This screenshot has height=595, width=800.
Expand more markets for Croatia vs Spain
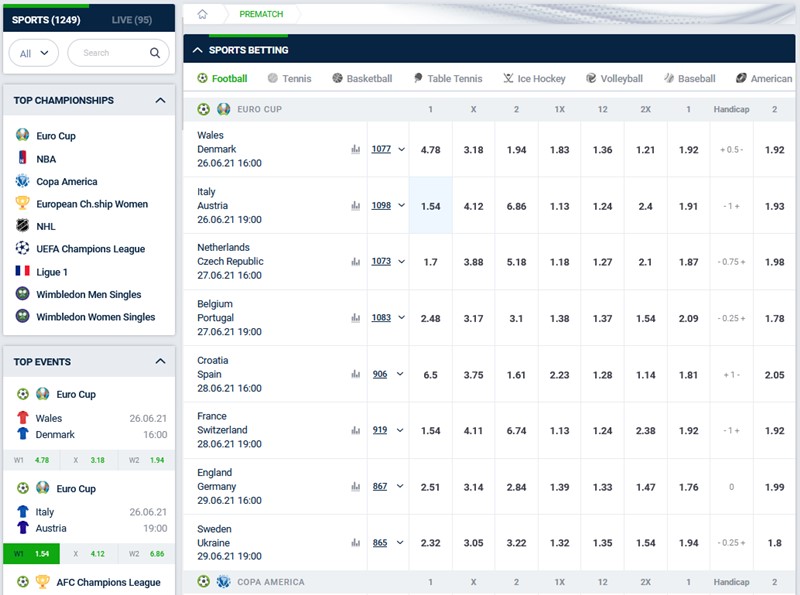(x=402, y=375)
